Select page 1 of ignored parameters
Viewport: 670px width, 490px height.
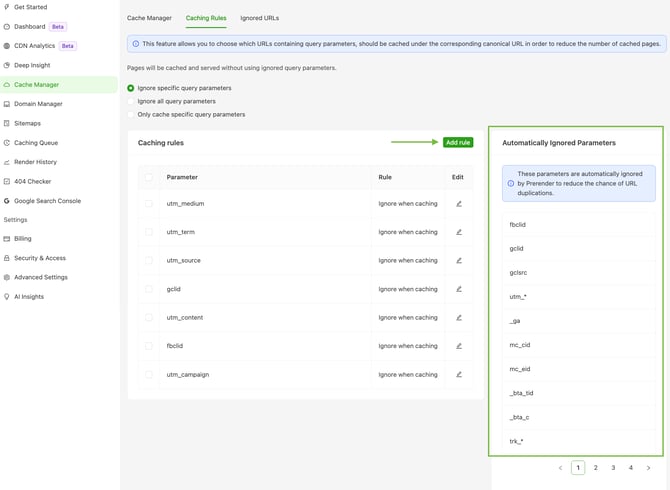point(578,468)
